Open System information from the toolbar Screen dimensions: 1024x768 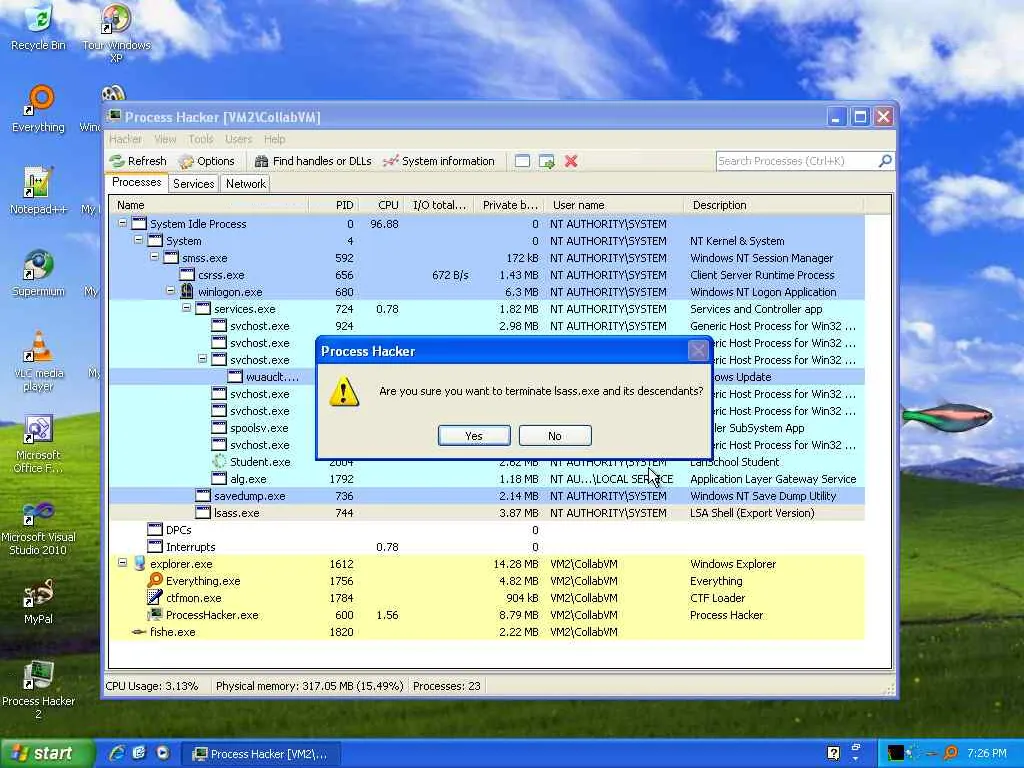click(x=439, y=161)
